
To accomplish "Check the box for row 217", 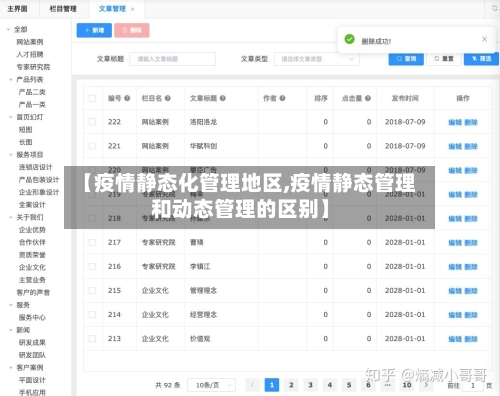I will coord(92,242).
